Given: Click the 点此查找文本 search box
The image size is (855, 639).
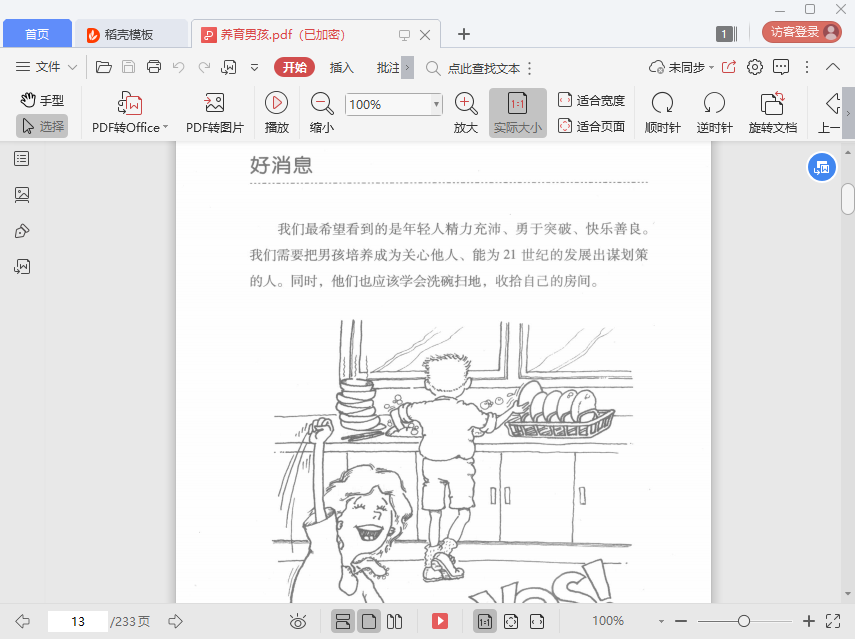Looking at the screenshot, I should 484,69.
